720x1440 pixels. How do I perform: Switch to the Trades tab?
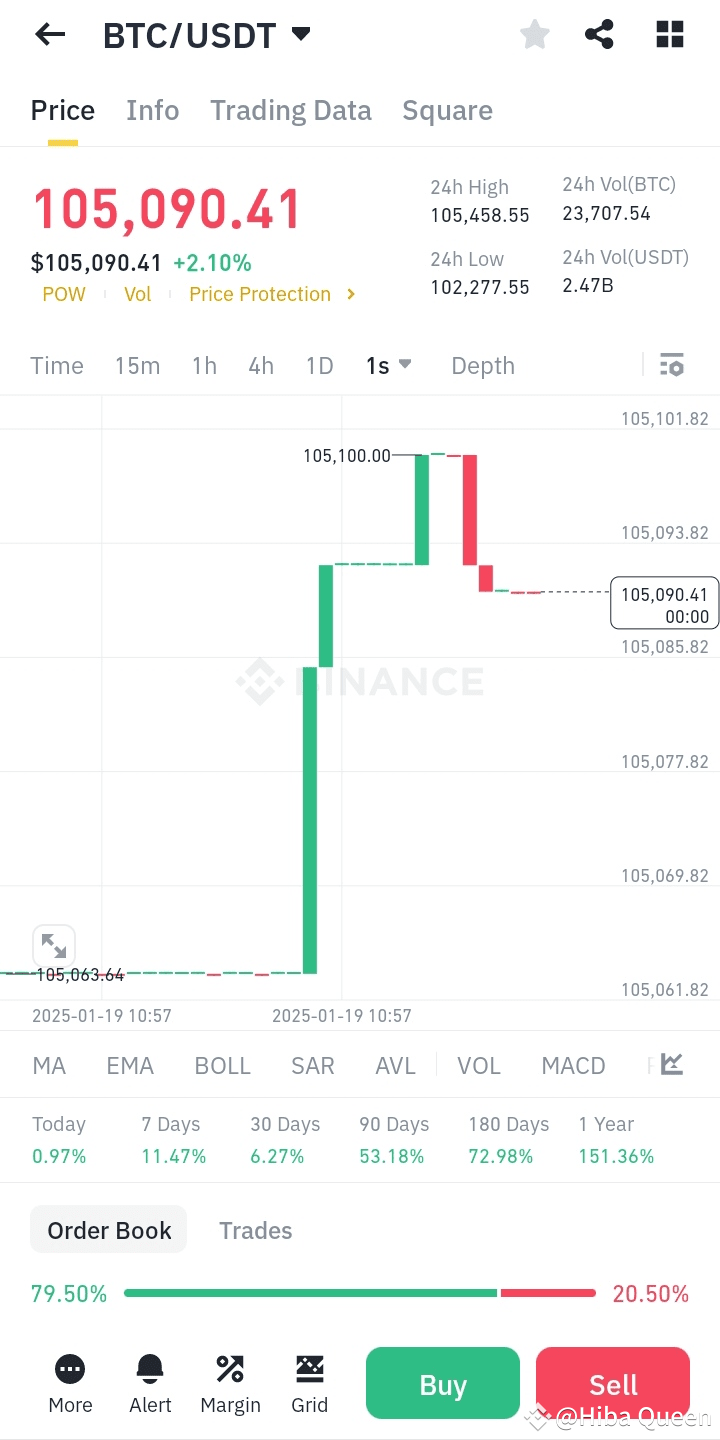[256, 1230]
